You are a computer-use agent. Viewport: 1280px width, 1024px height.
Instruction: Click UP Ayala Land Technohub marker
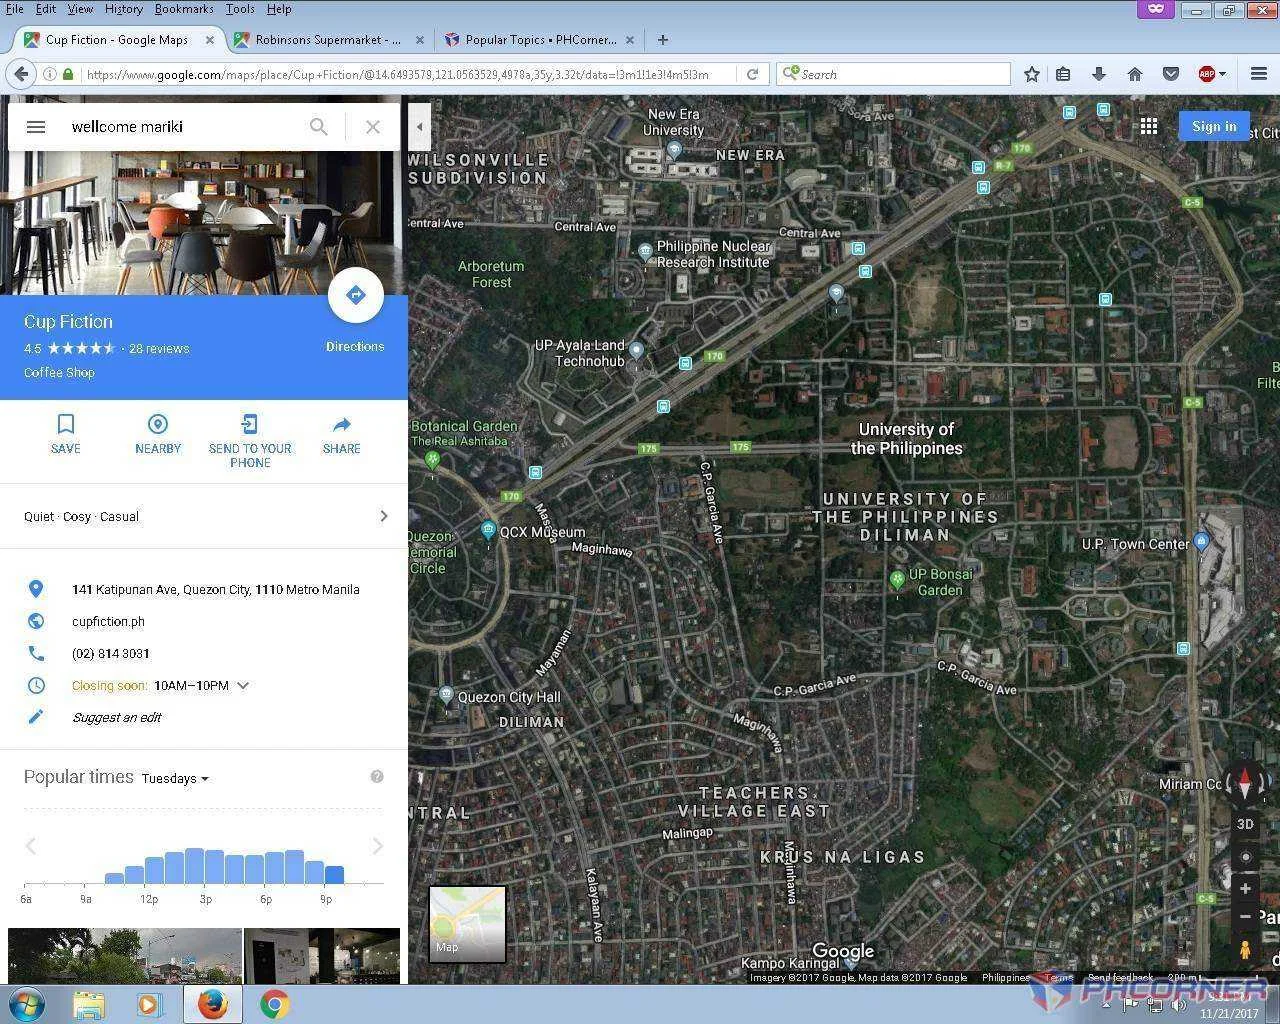636,351
